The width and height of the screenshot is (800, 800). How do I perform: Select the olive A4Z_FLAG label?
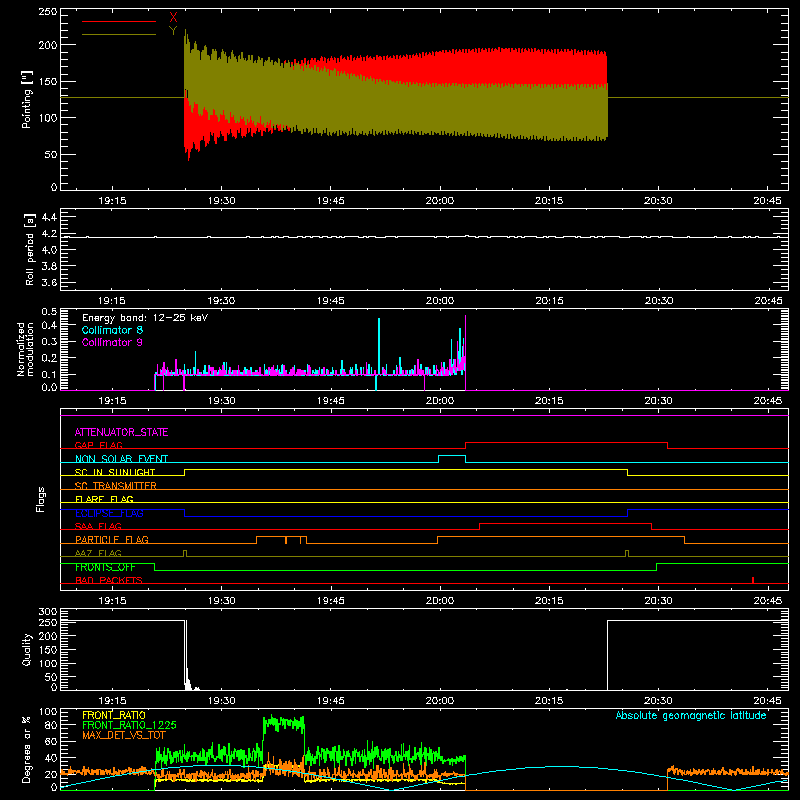(98, 553)
